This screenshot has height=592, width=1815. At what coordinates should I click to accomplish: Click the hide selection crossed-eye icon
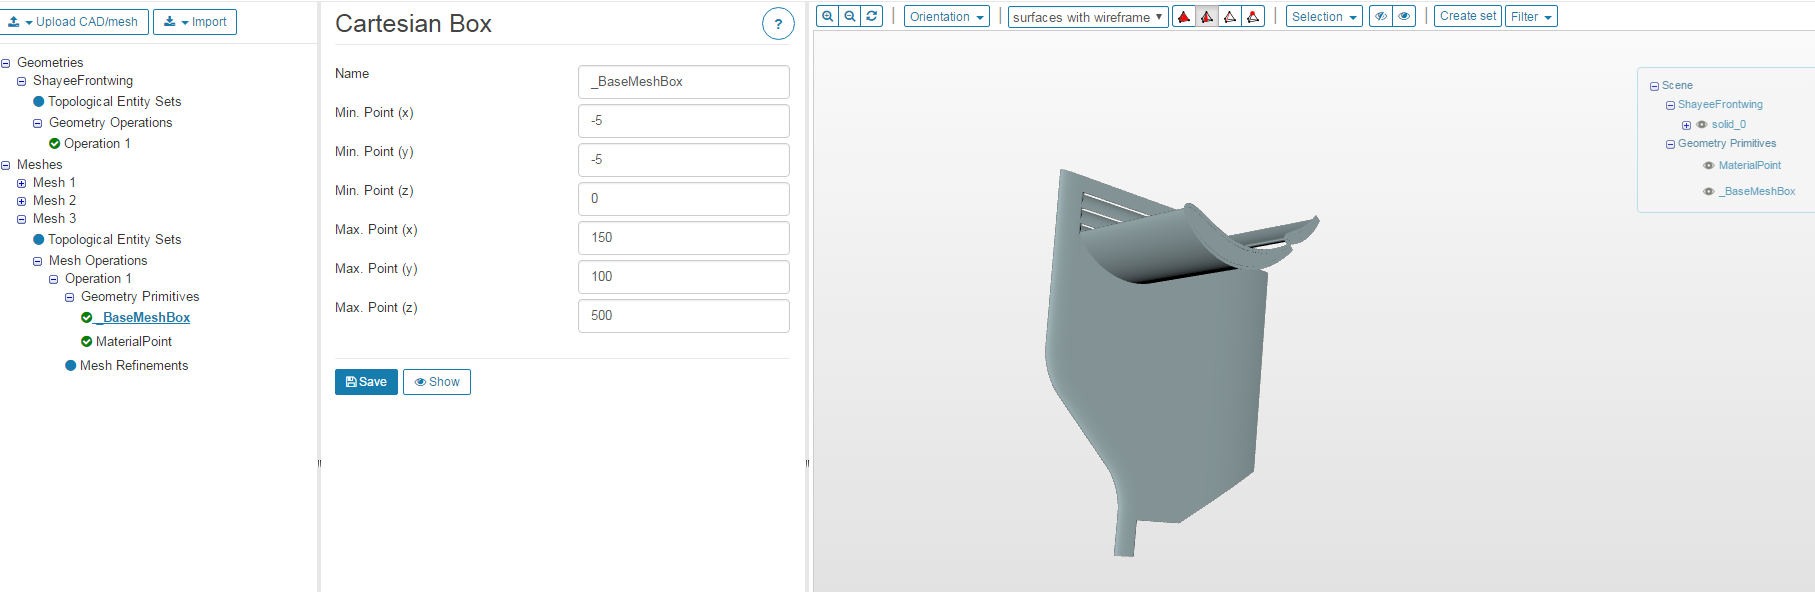point(1381,16)
